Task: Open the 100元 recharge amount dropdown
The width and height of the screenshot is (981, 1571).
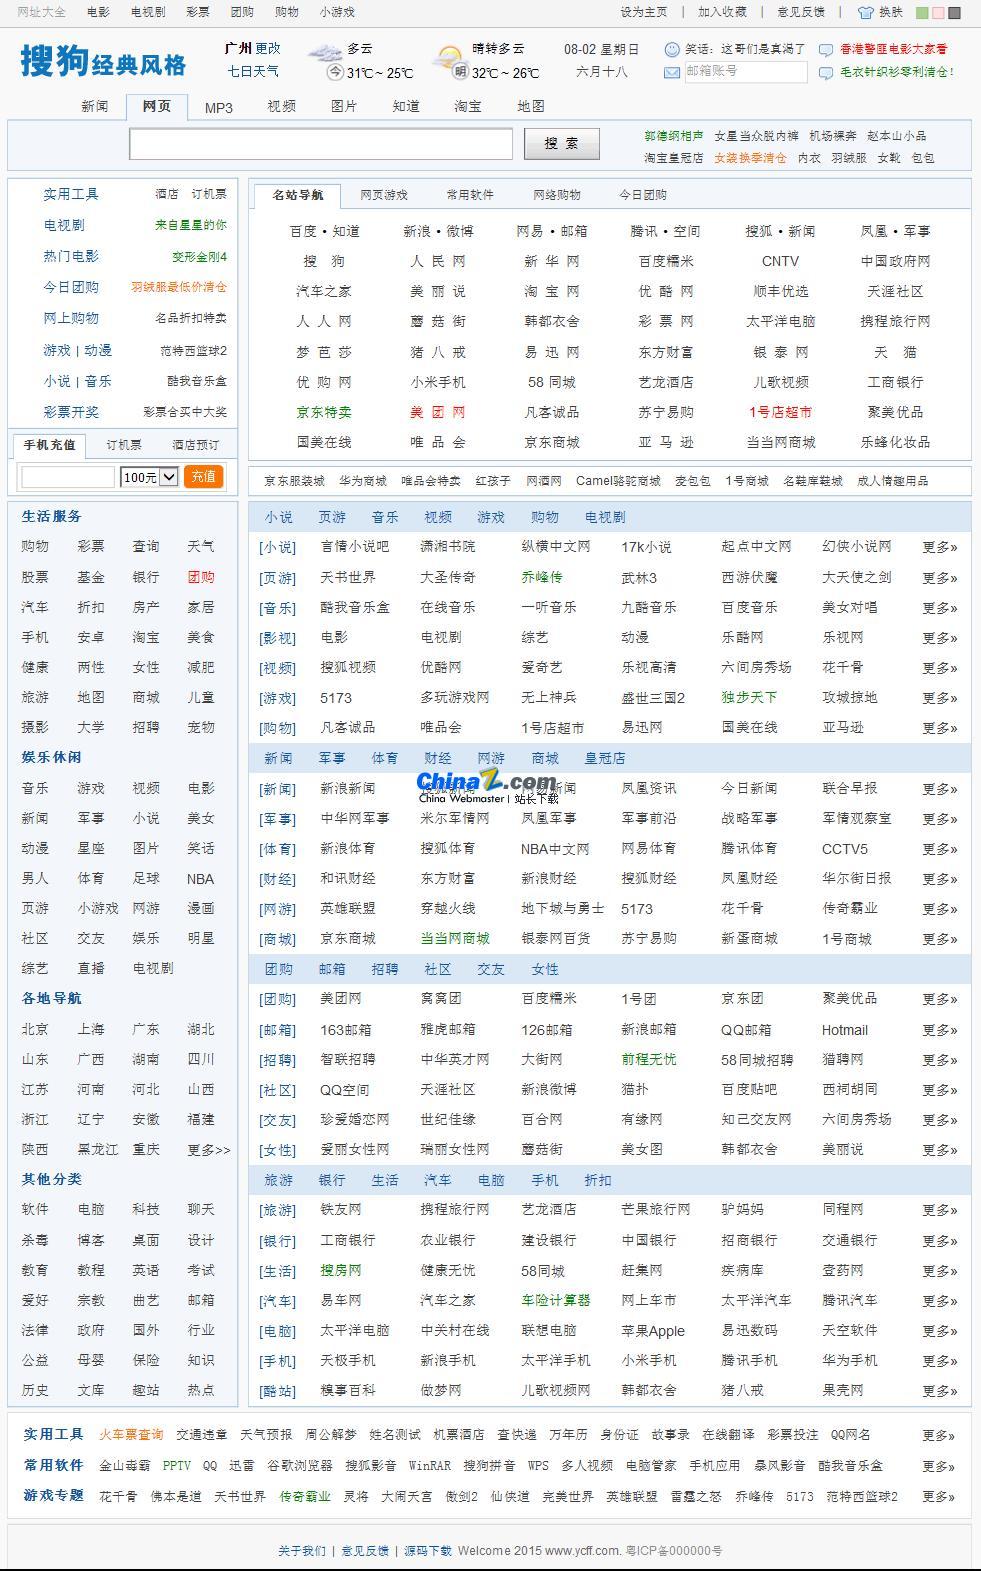Action: (x=149, y=477)
